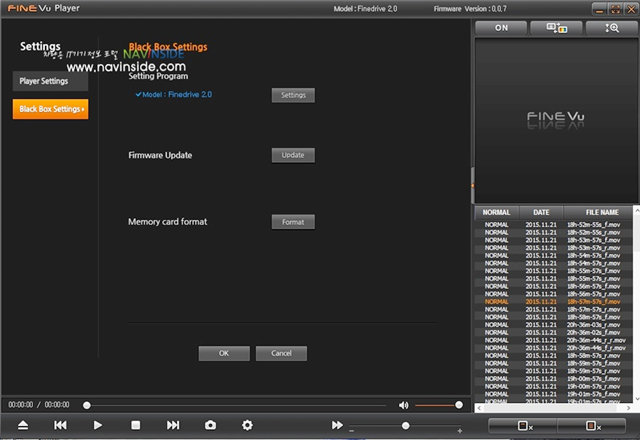Sort by the NORMAL column header
This screenshot has width=640, height=440.
[x=496, y=212]
